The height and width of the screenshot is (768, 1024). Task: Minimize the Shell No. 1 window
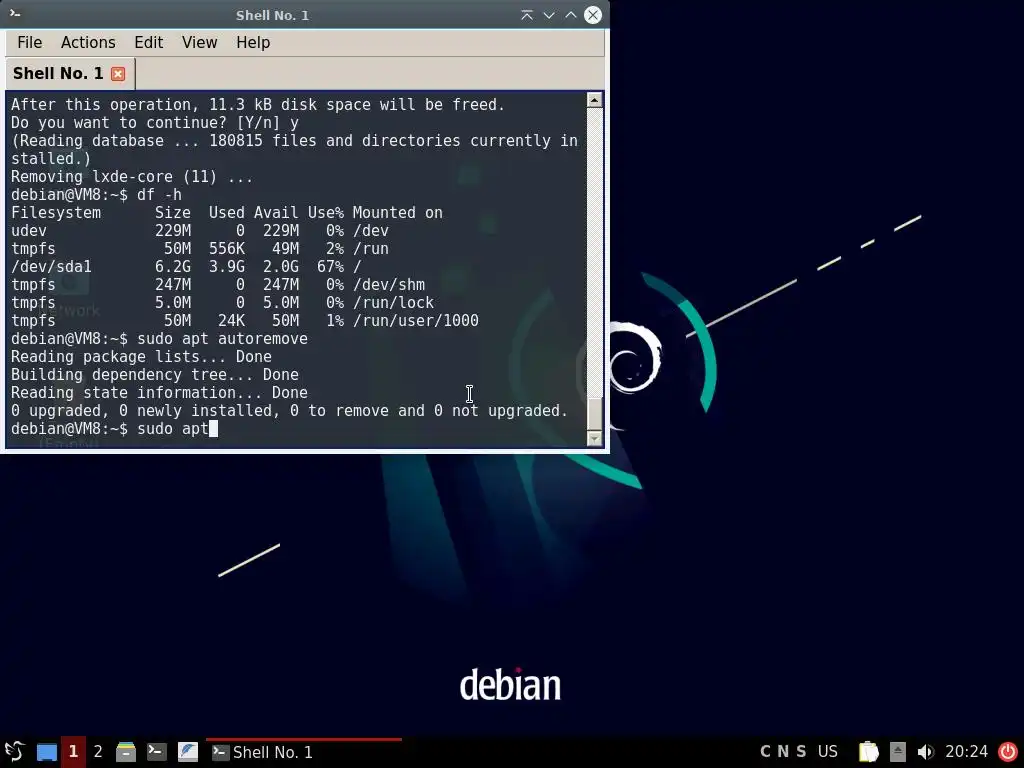point(549,15)
